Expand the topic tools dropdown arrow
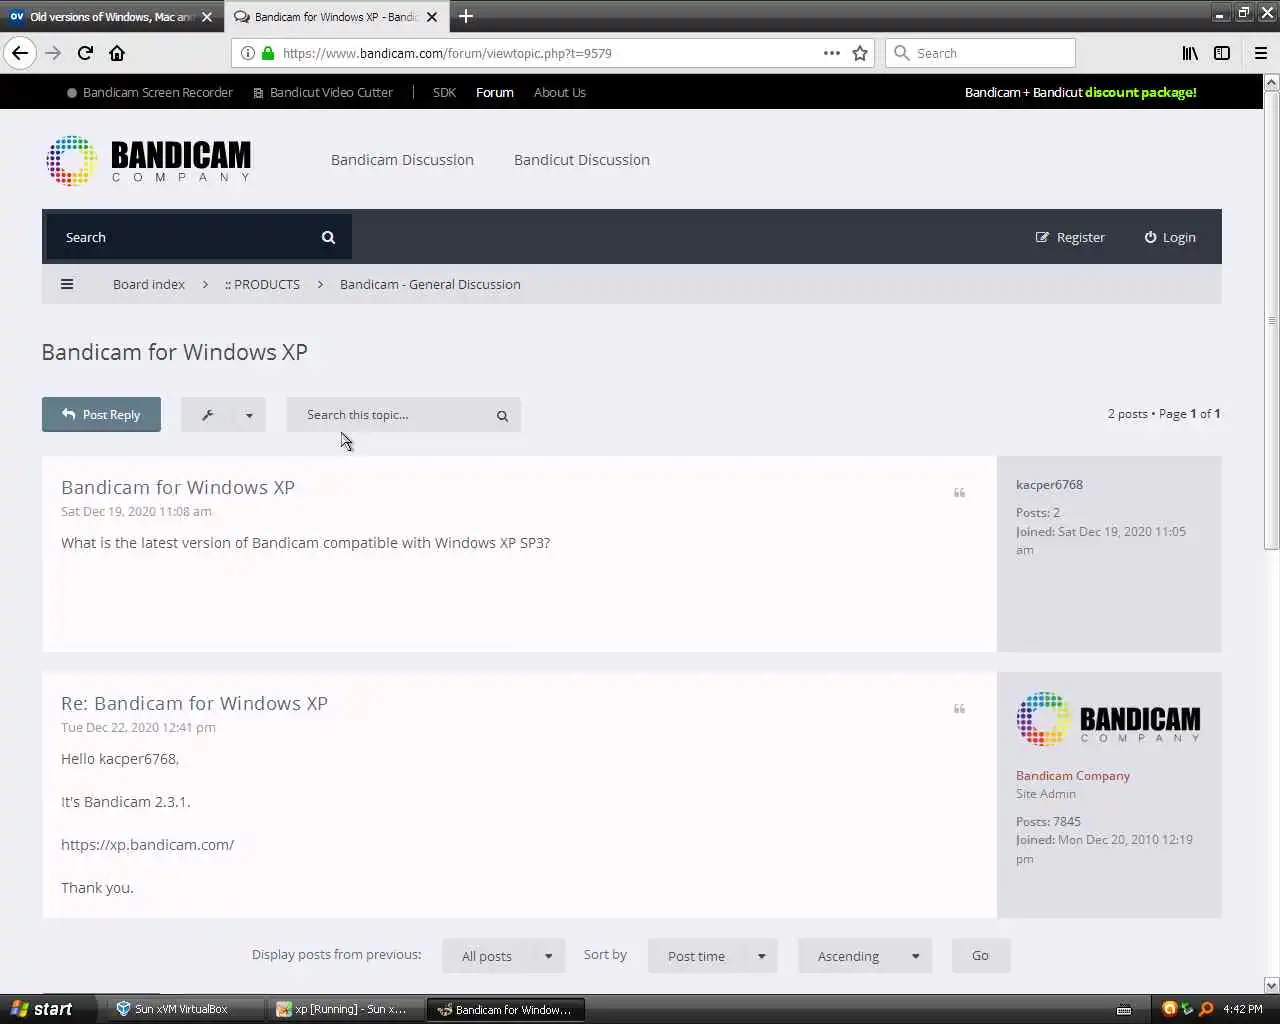 pyautogui.click(x=249, y=415)
